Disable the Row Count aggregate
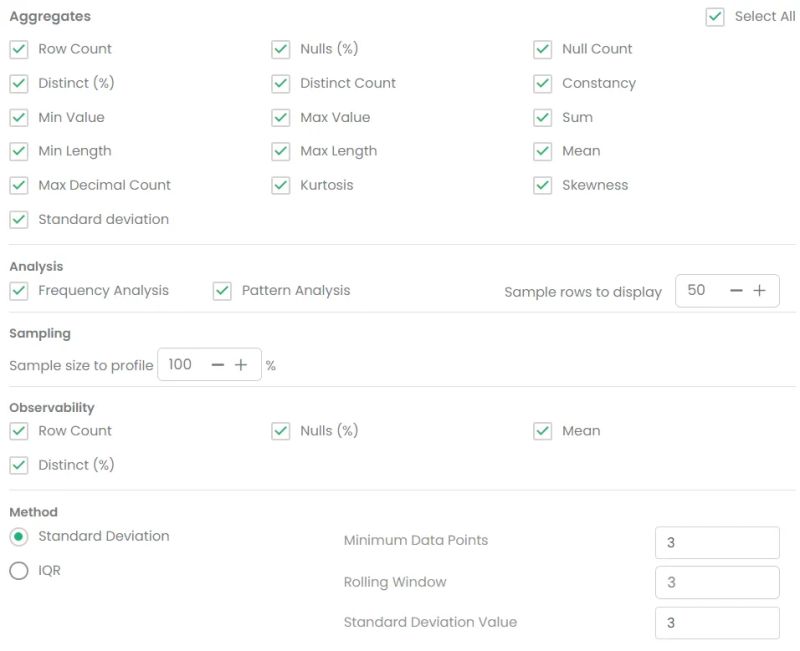Screen dimensions: 800x651 click(18, 49)
